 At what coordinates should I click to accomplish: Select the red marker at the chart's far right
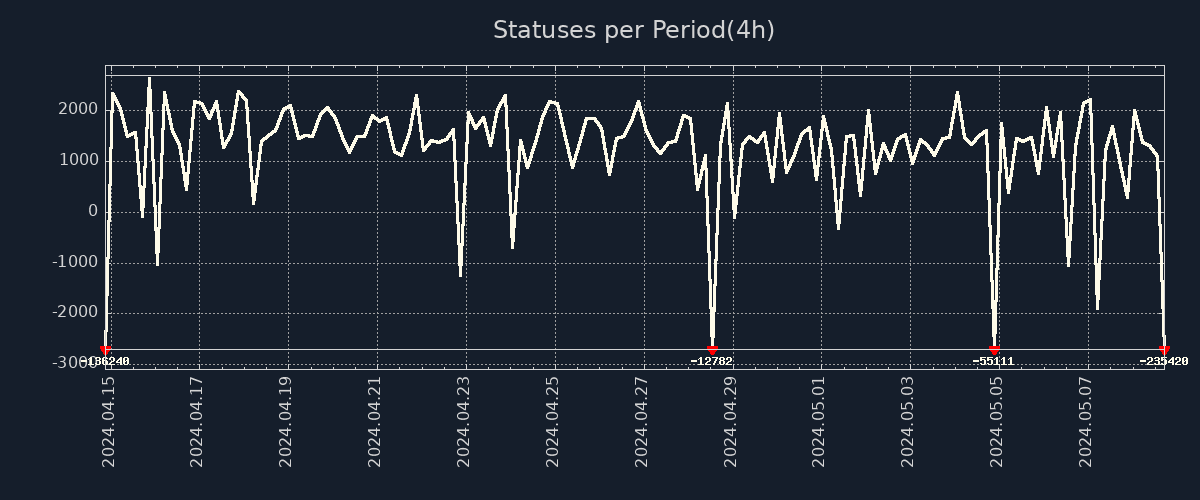click(x=1164, y=350)
